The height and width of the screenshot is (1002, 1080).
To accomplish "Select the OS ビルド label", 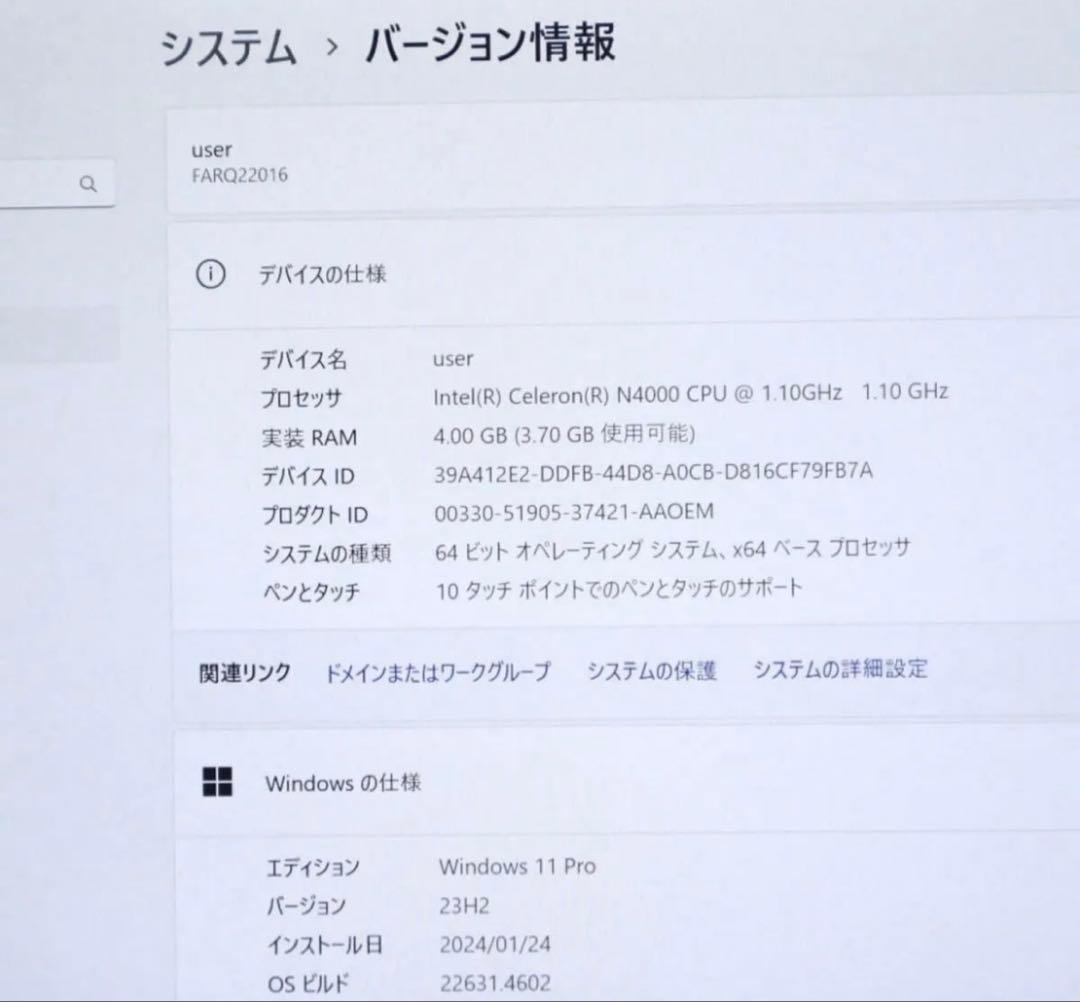I will (x=308, y=983).
